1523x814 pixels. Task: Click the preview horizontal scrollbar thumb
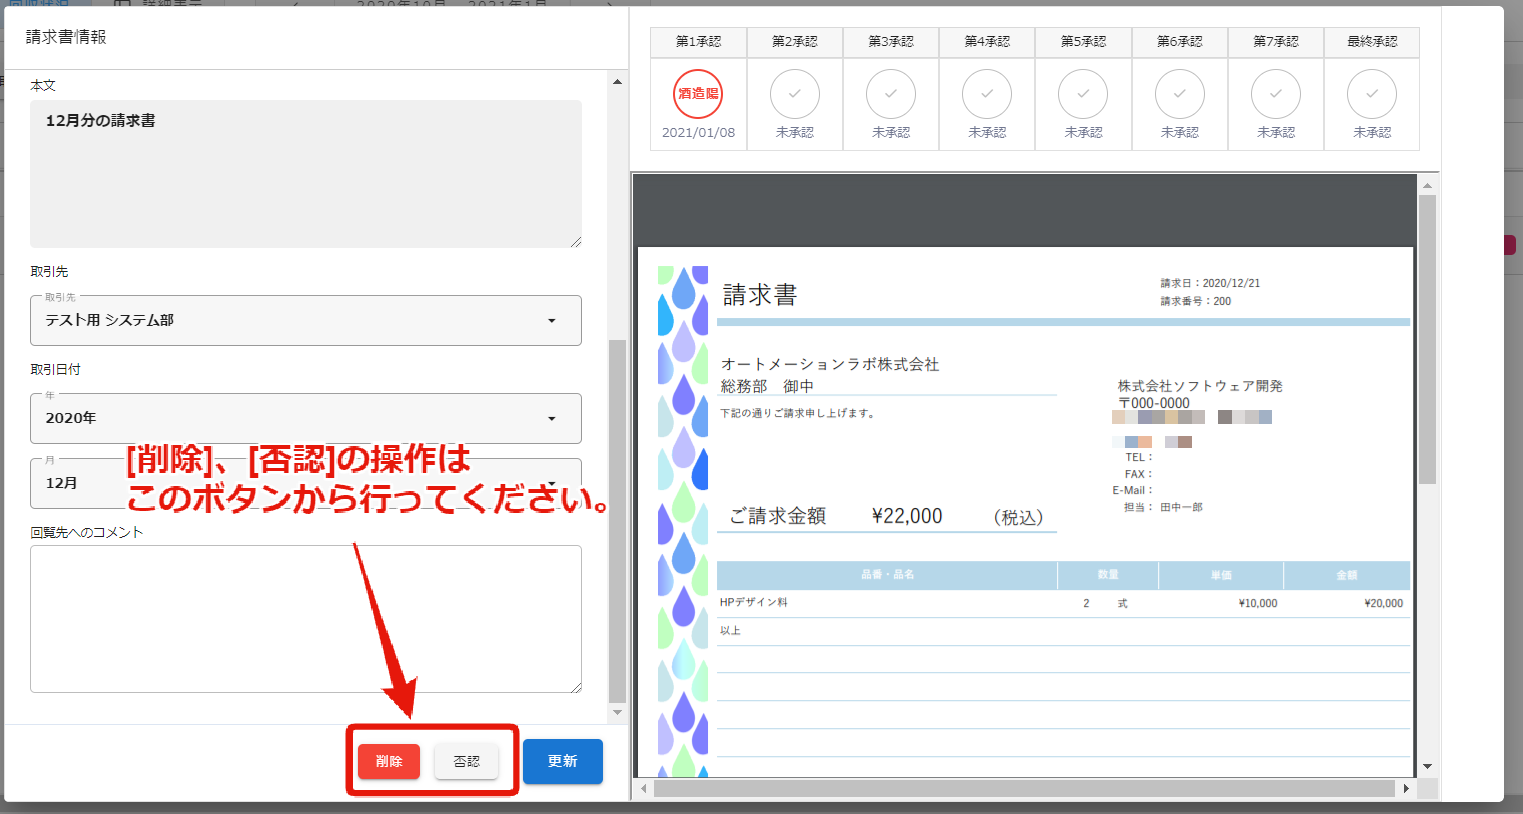1024,789
